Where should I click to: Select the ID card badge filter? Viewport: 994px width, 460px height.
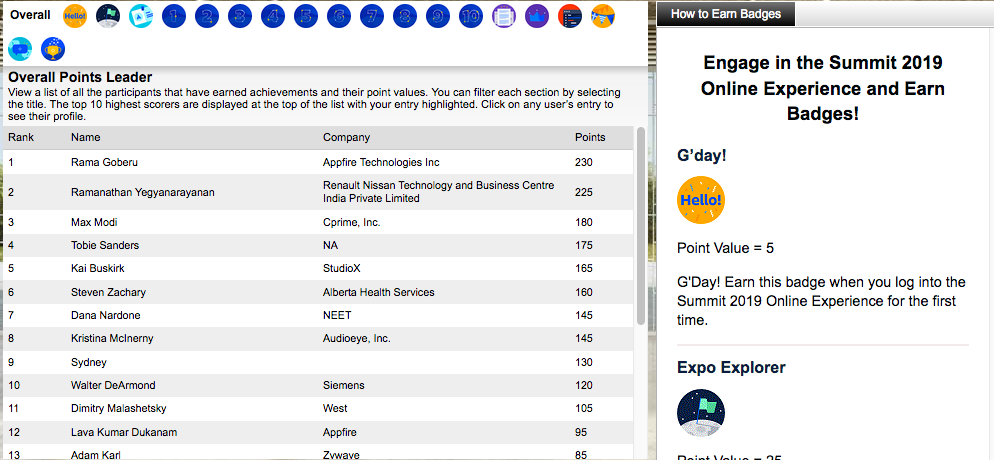click(141, 16)
